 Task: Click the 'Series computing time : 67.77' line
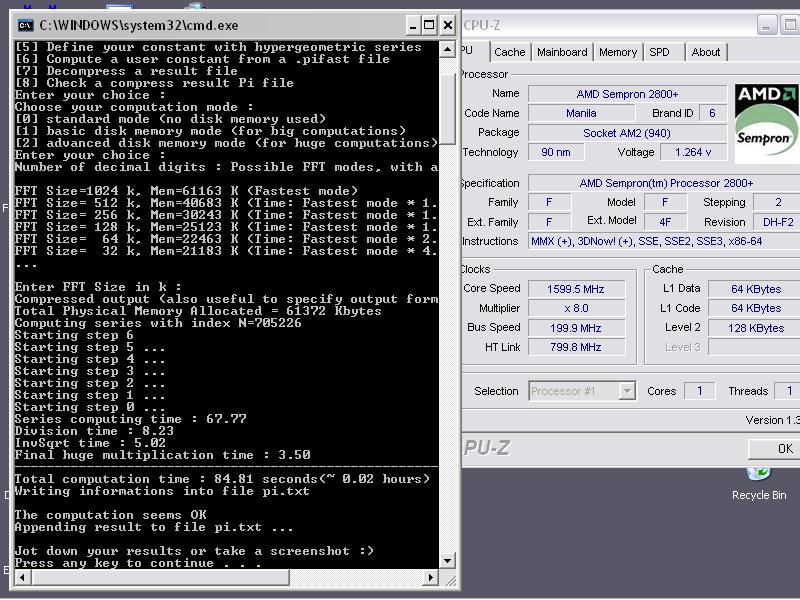(x=131, y=419)
